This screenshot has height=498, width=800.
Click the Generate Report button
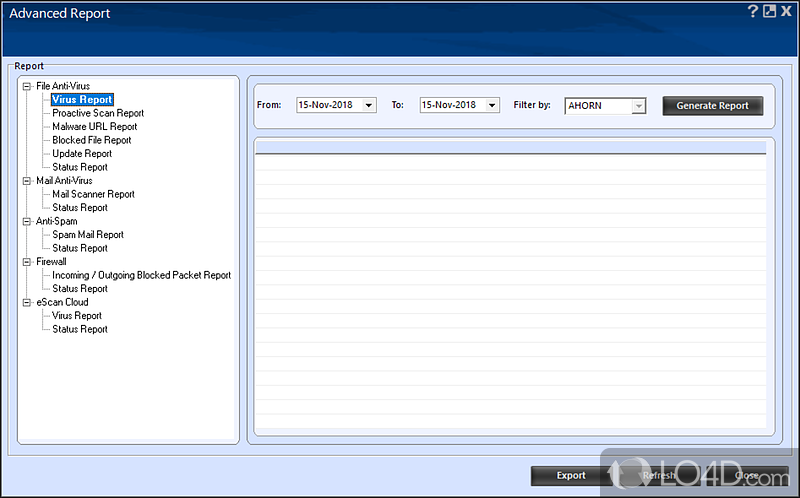[713, 106]
